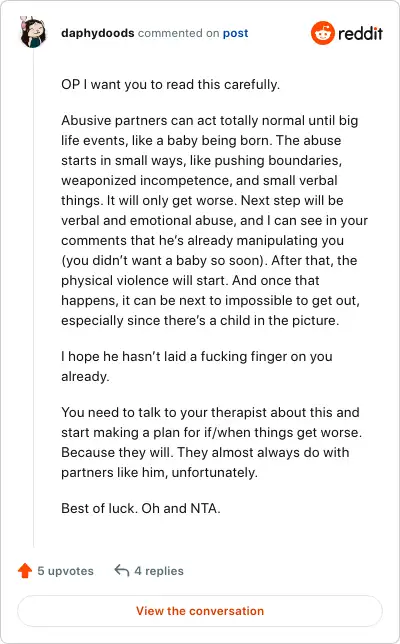Follow the blue "post" link
This screenshot has width=400, height=644.
(x=235, y=33)
